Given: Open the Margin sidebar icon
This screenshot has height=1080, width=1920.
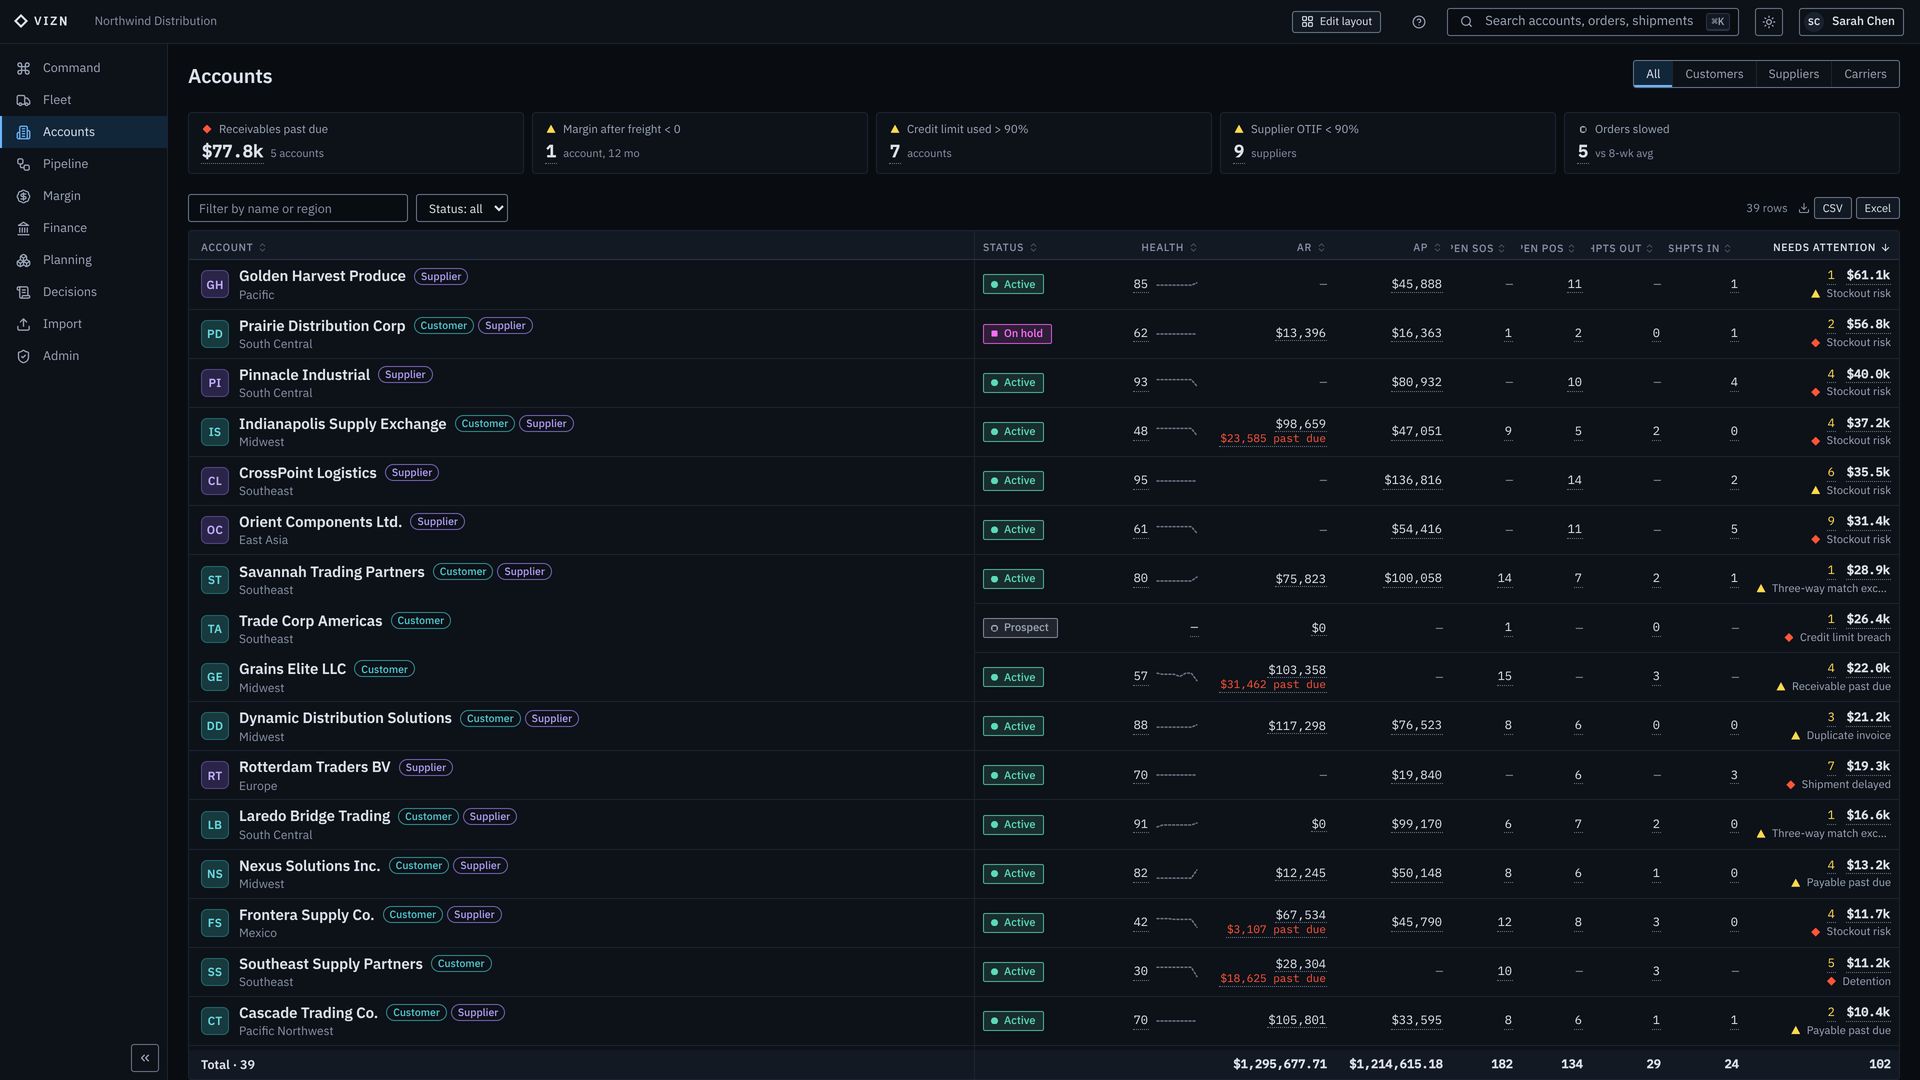Looking at the screenshot, I should pos(23,196).
